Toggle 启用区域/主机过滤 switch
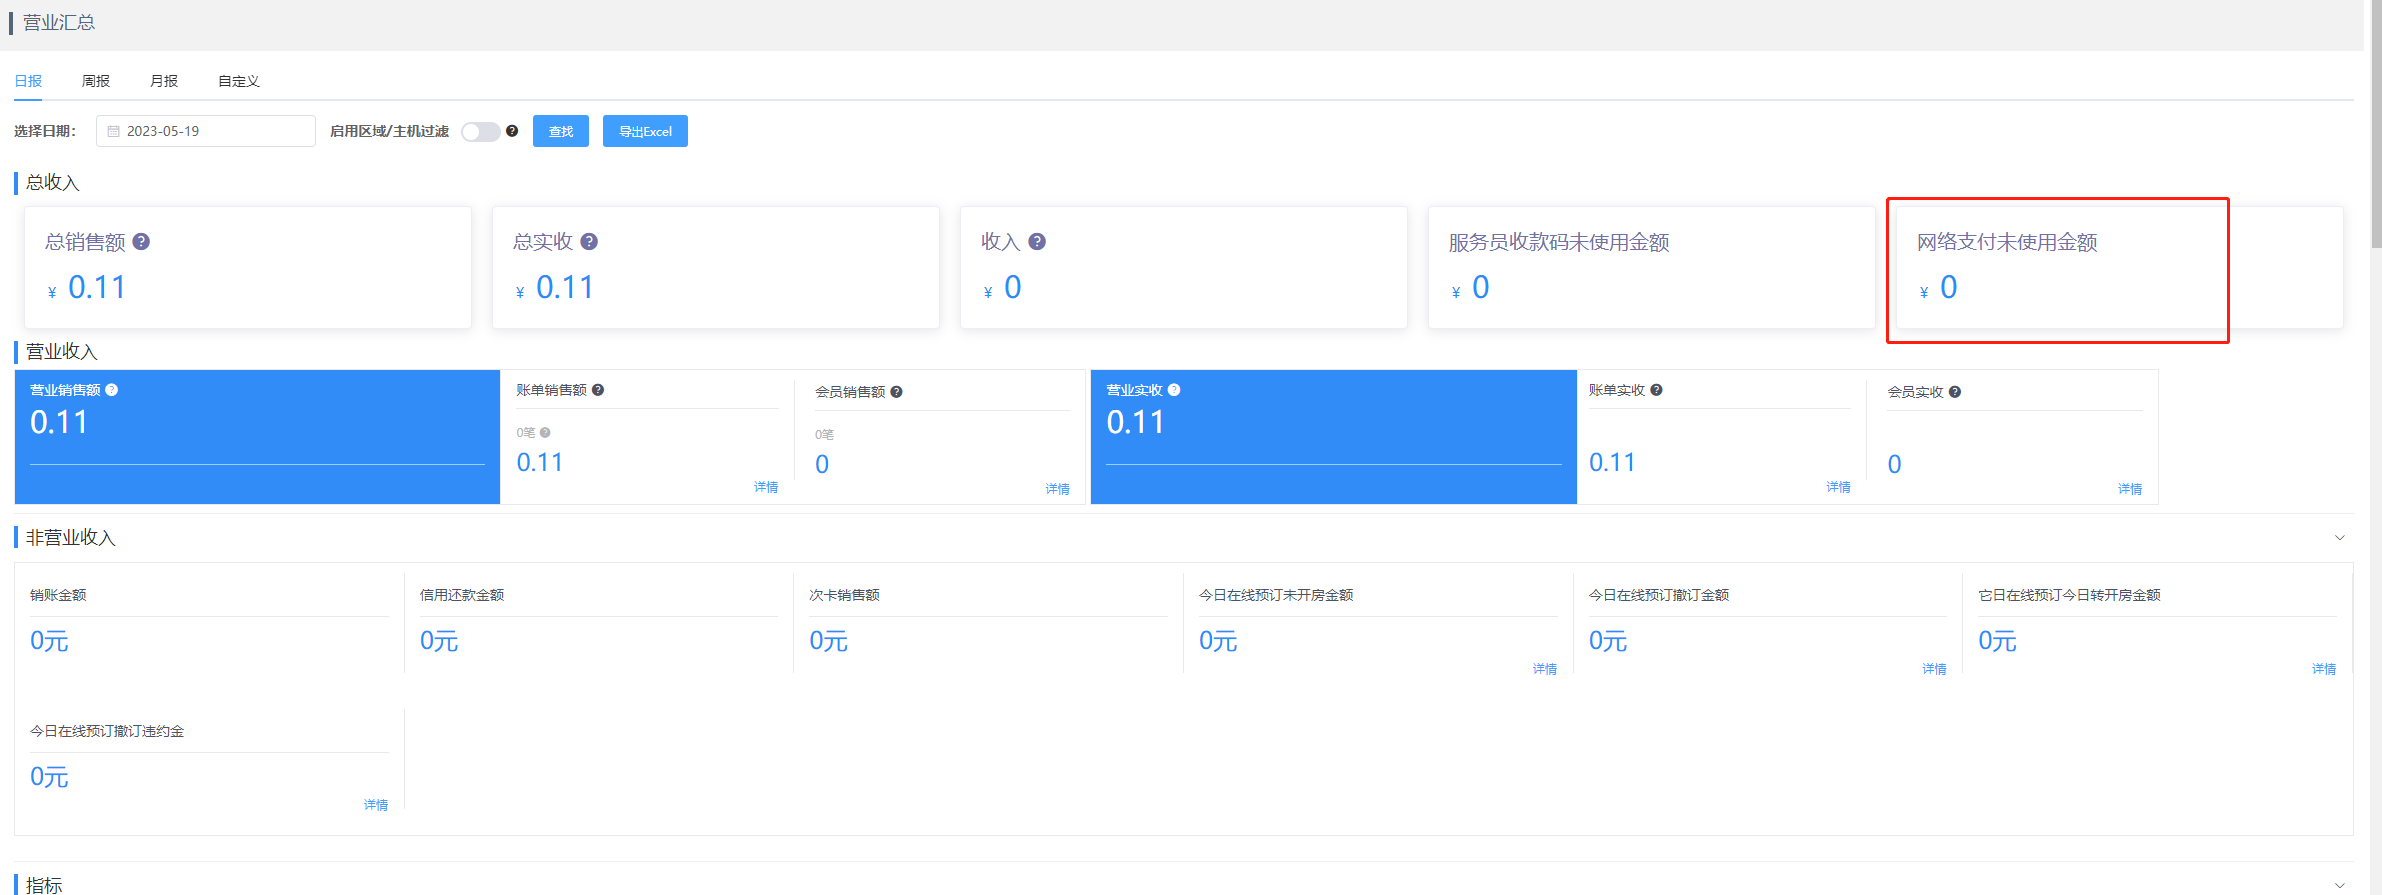 481,132
